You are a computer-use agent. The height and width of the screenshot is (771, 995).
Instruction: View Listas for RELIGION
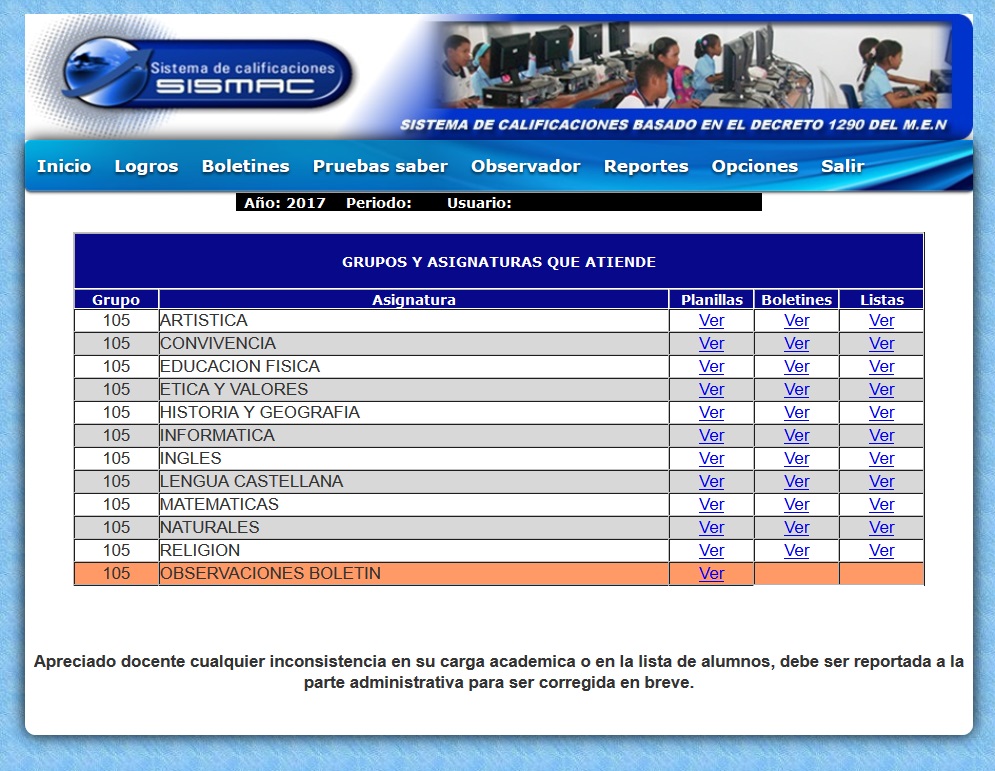click(x=881, y=550)
